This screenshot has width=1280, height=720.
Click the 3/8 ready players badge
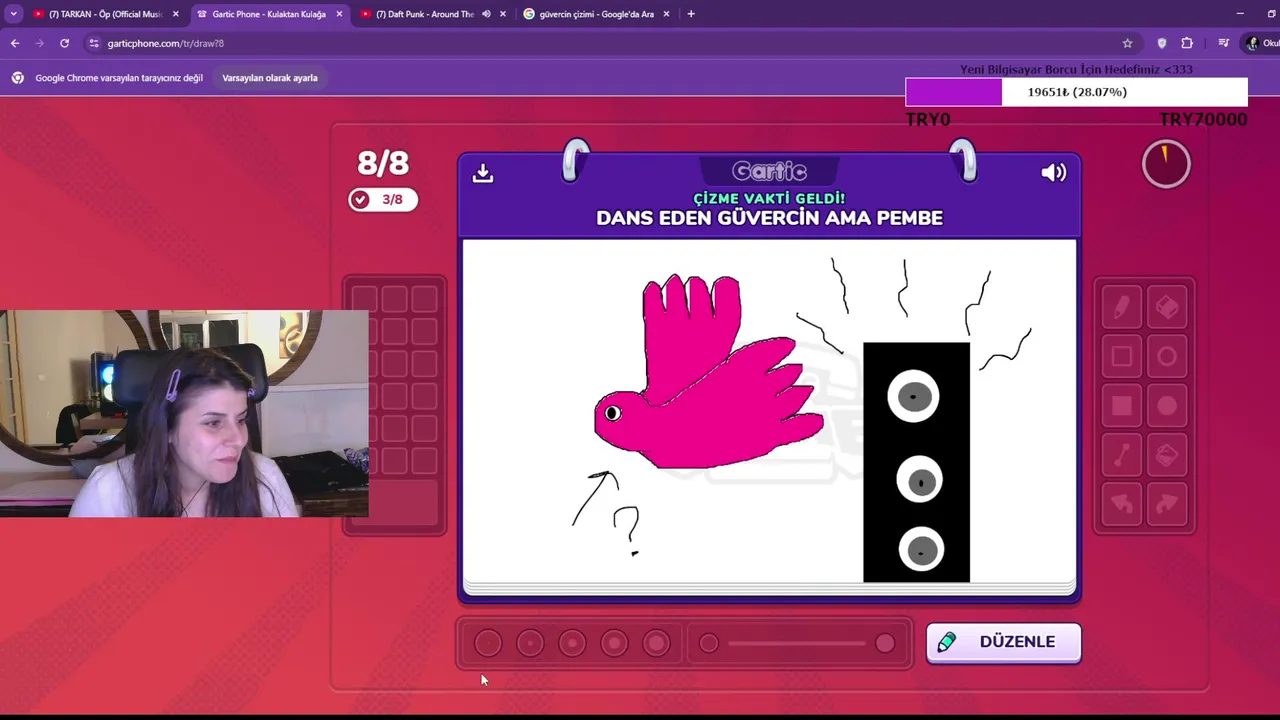pos(382,199)
